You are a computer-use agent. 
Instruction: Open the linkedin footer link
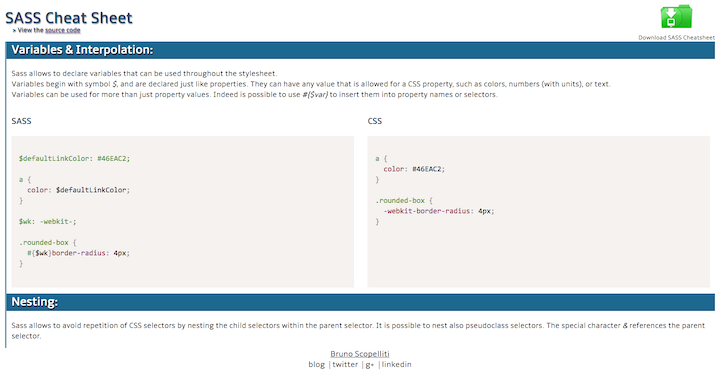click(x=396, y=364)
